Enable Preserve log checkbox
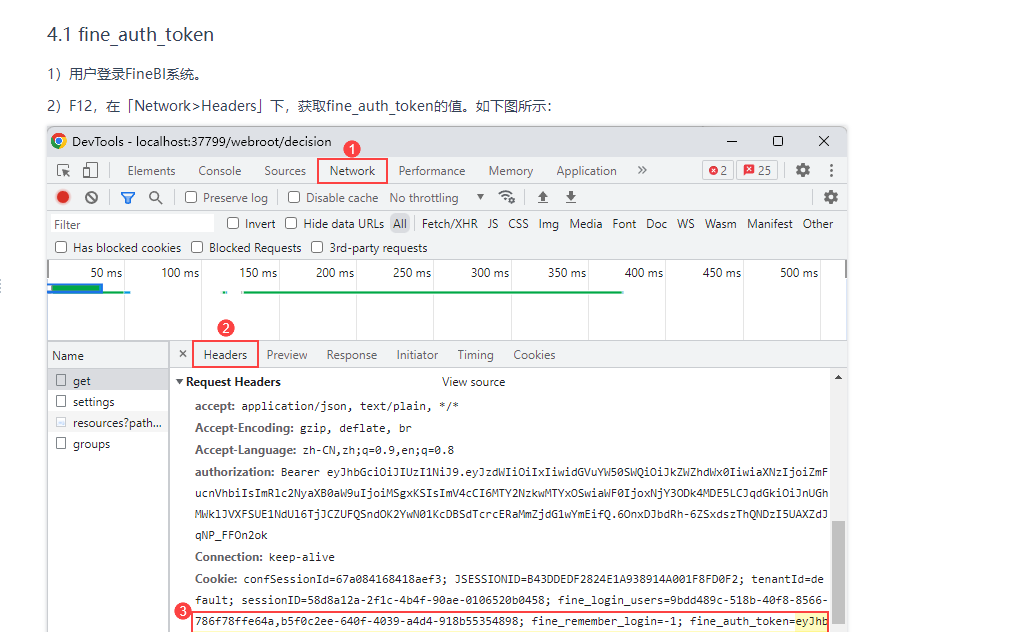Image resolution: width=1012 pixels, height=632 pixels. click(191, 197)
